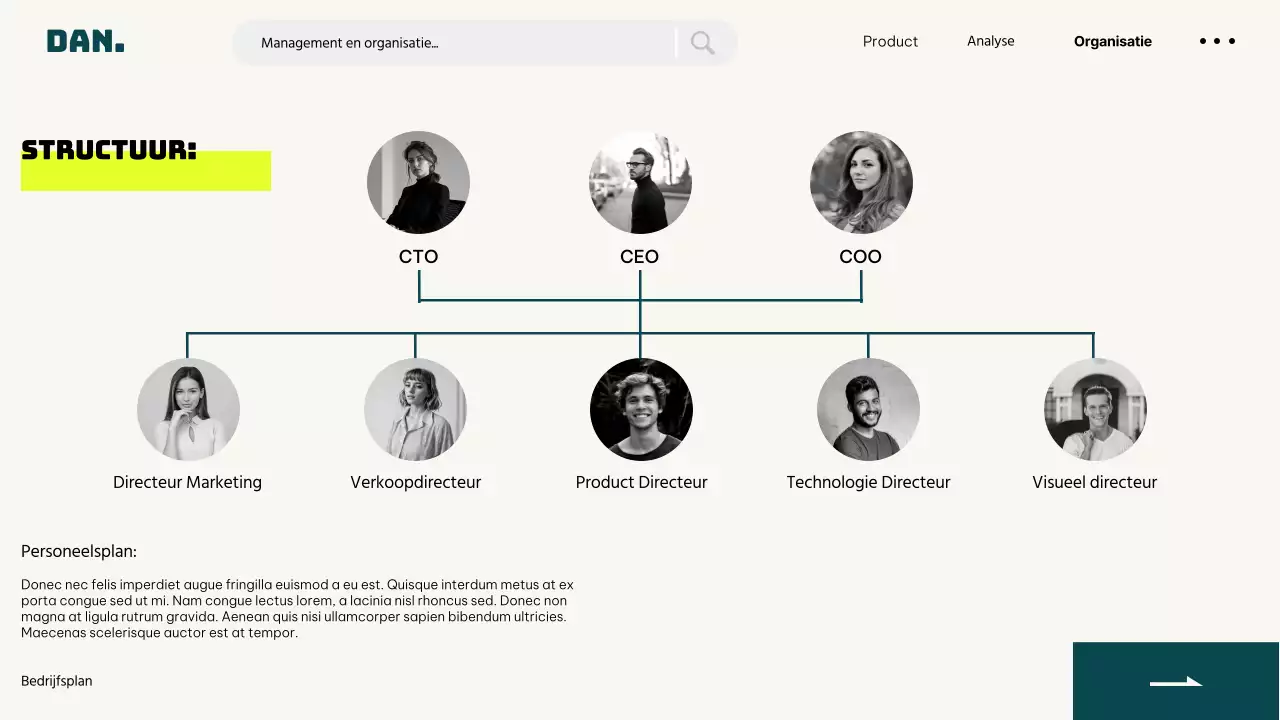1280x720 pixels.
Task: Click the DAN. logo
Action: pyautogui.click(x=86, y=41)
